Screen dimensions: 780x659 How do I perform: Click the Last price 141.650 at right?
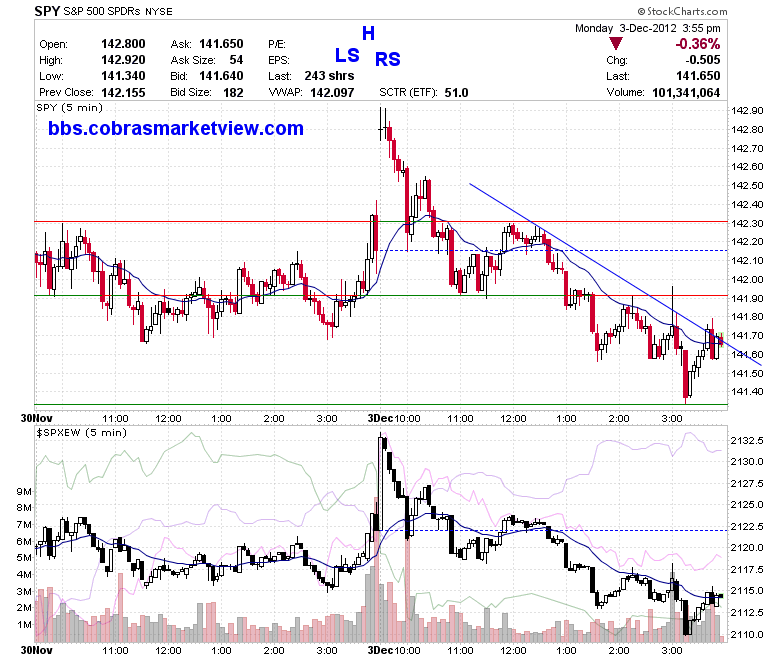click(x=698, y=76)
